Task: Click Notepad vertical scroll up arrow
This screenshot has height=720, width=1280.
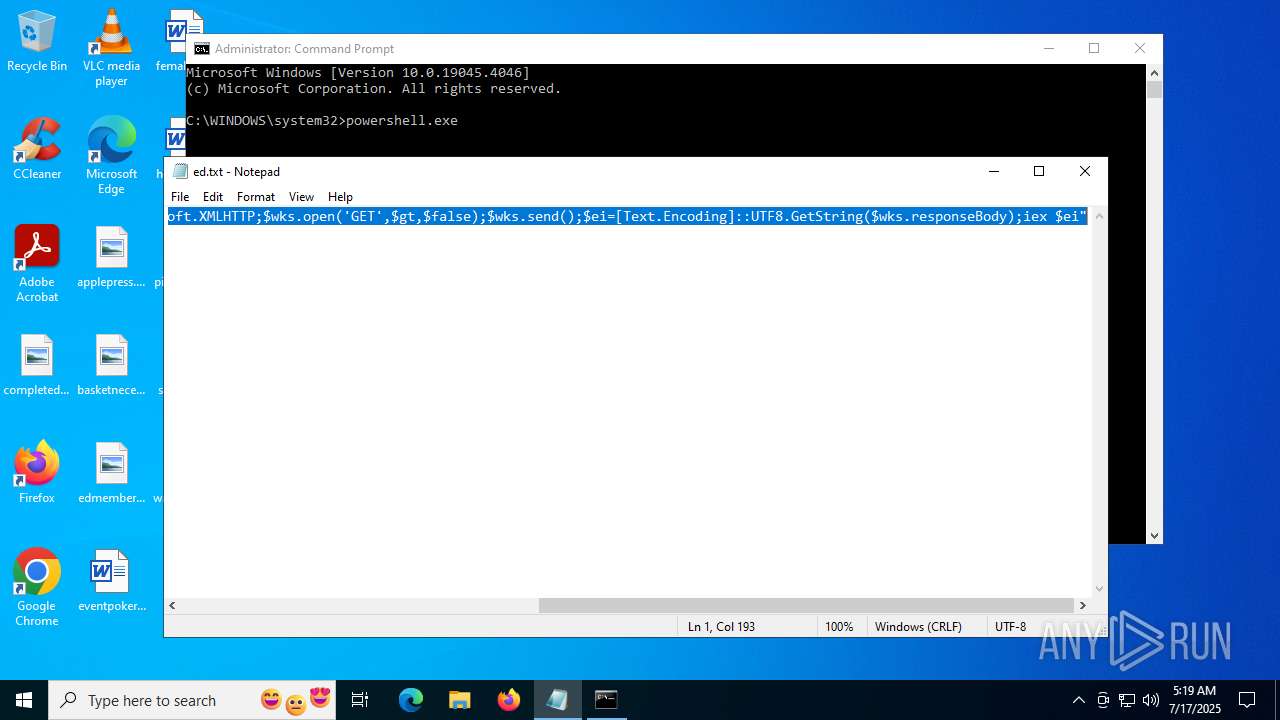Action: (1099, 216)
